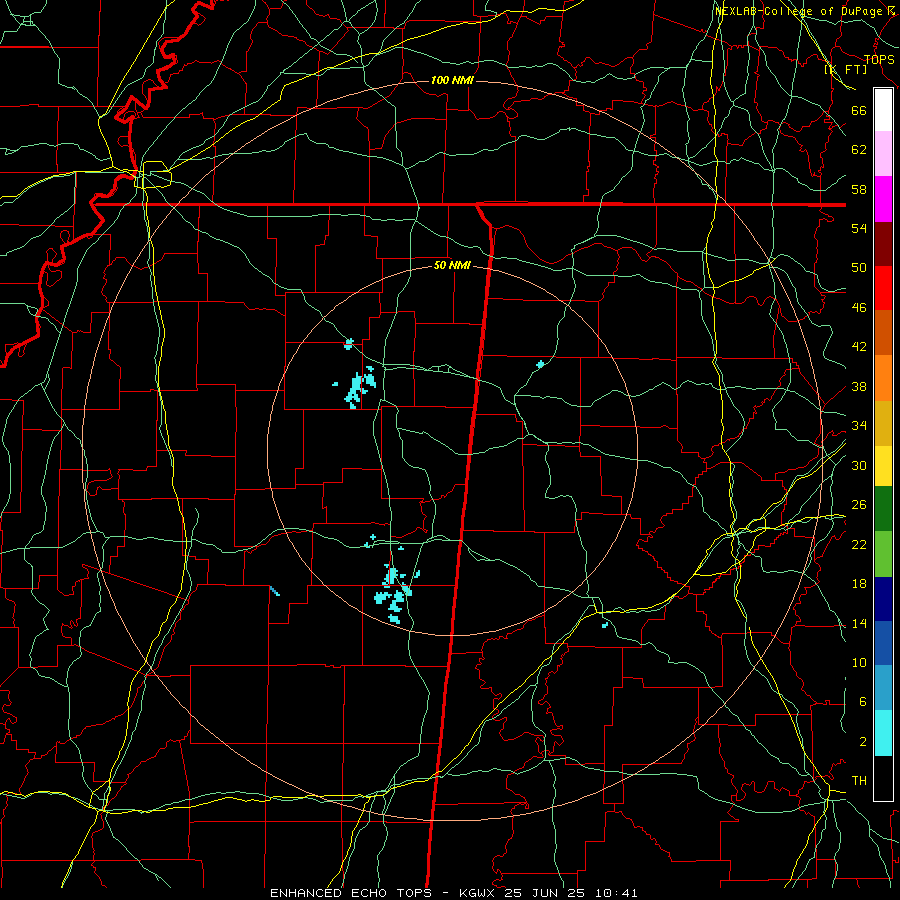Click the medium blue legend swatch

coord(883,644)
